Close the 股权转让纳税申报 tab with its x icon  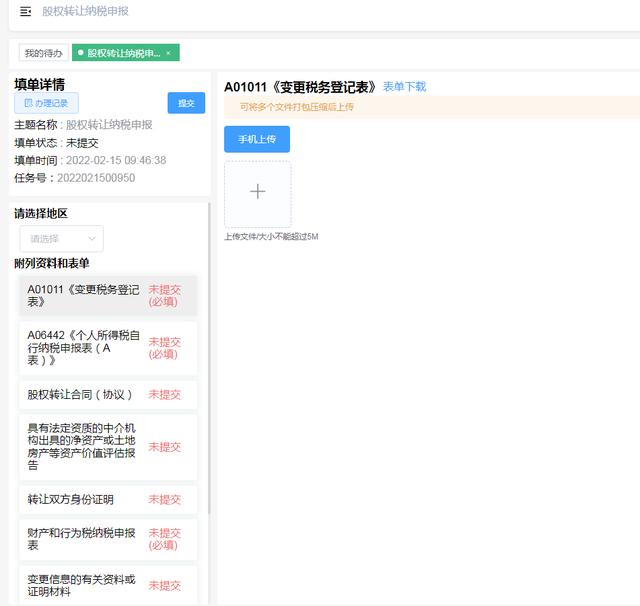168,53
